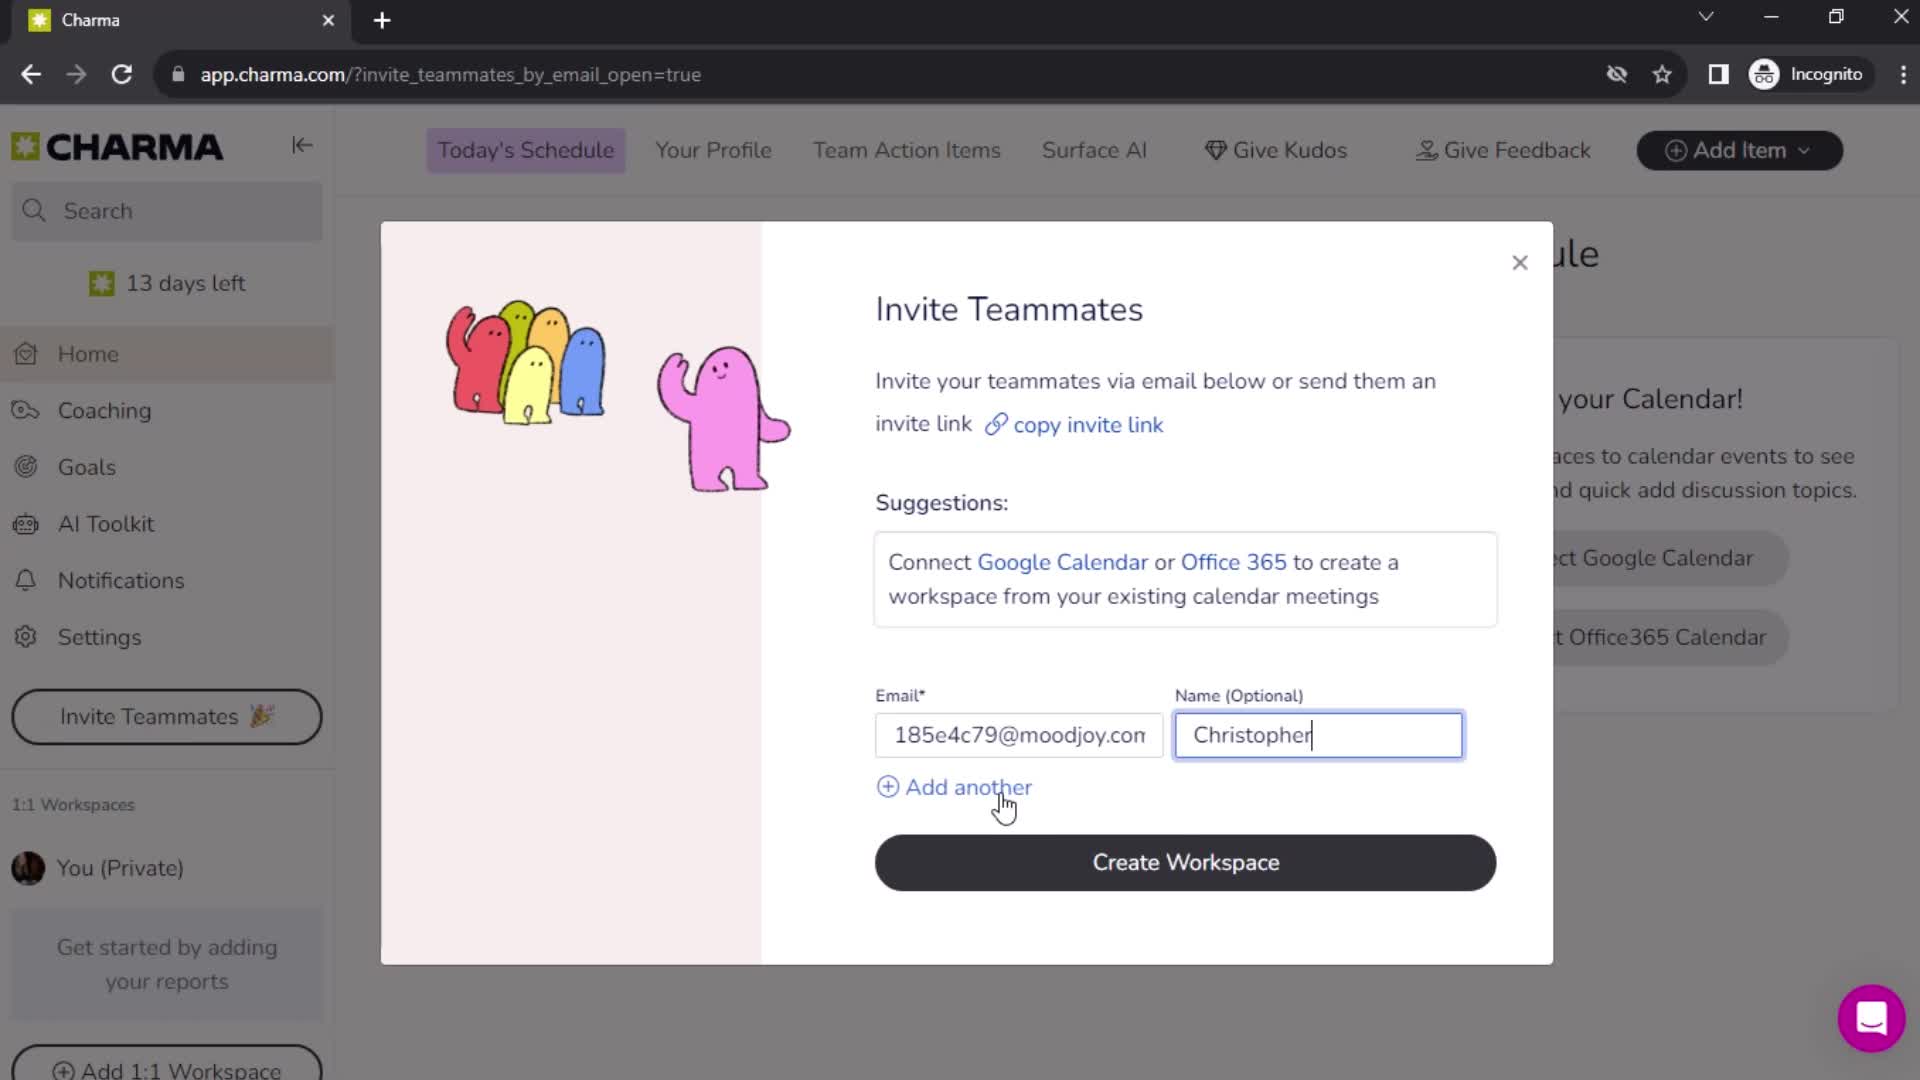
Task: Click the close dialog X button
Action: [x=1520, y=262]
